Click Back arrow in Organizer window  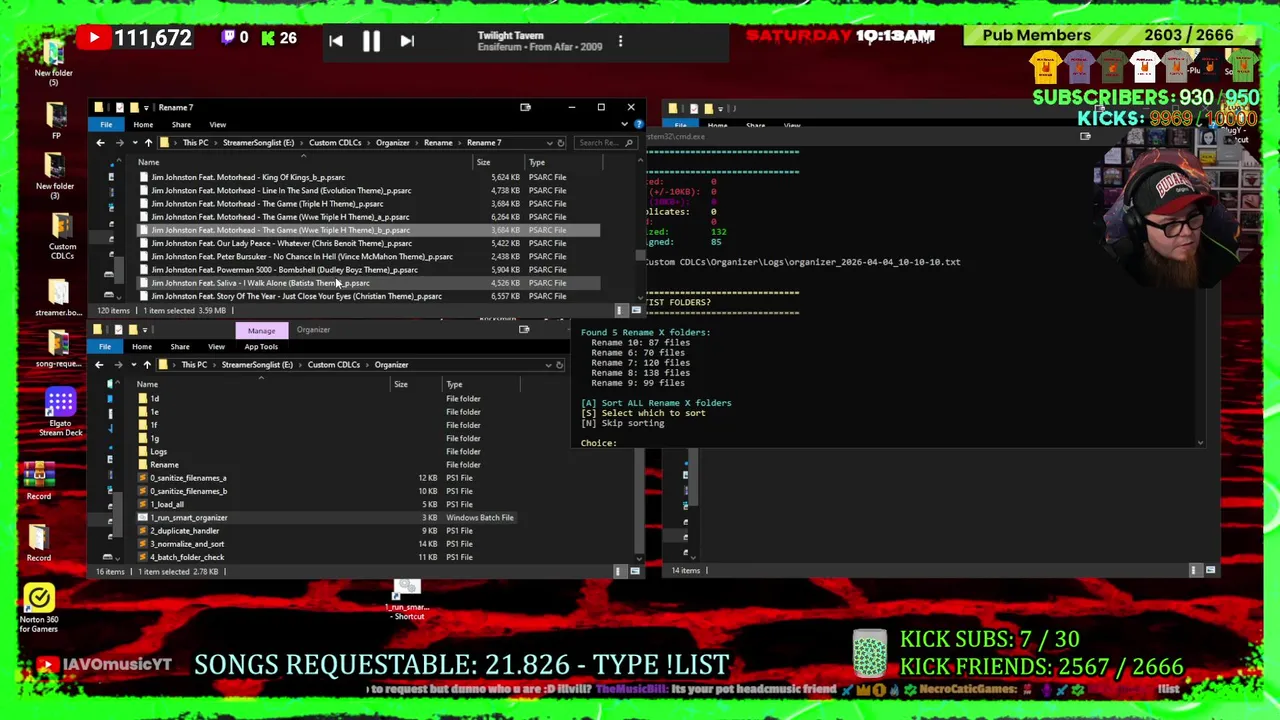pyautogui.click(x=99, y=365)
